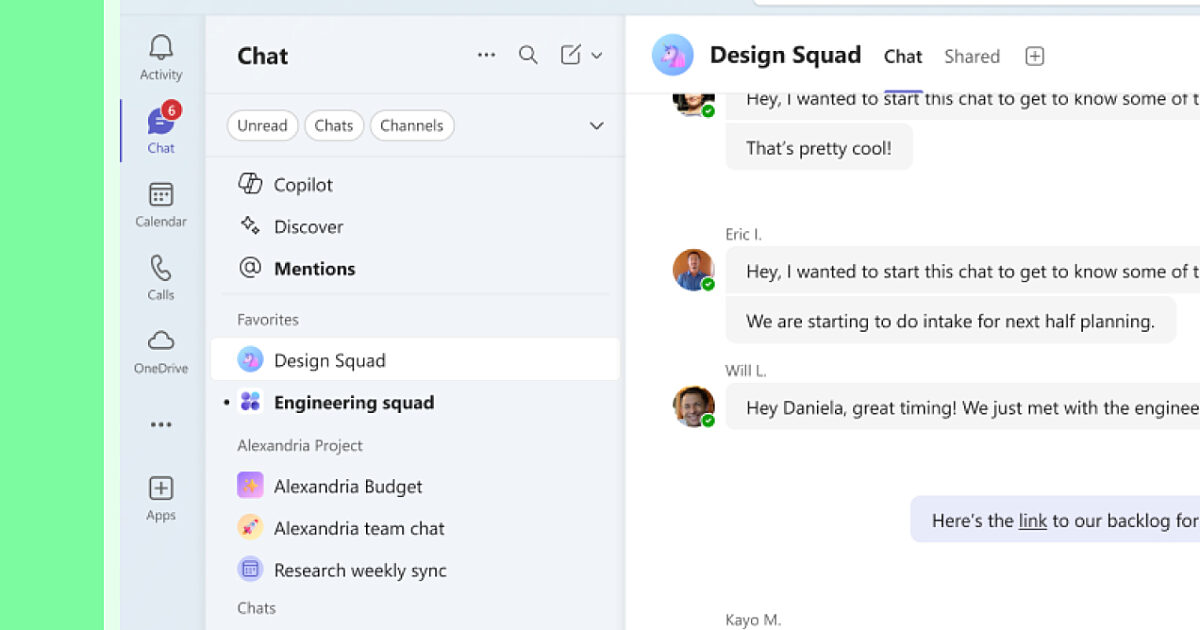Collapse the Alexandria Project section
This screenshot has height=630, width=1200.
pyautogui.click(x=300, y=446)
